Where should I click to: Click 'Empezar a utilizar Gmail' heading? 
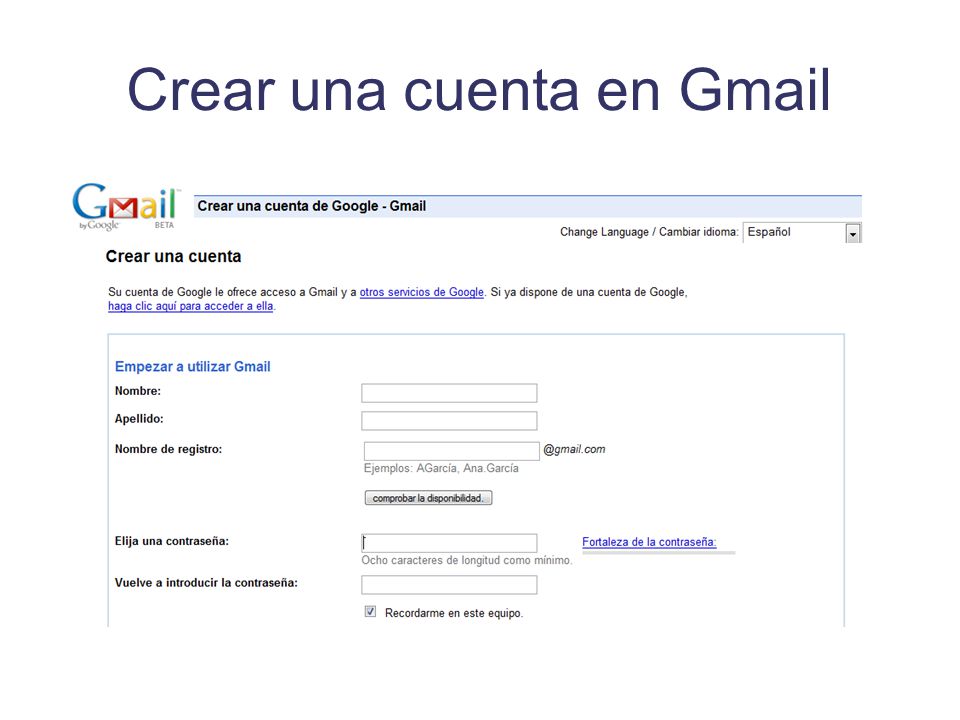[193, 367]
